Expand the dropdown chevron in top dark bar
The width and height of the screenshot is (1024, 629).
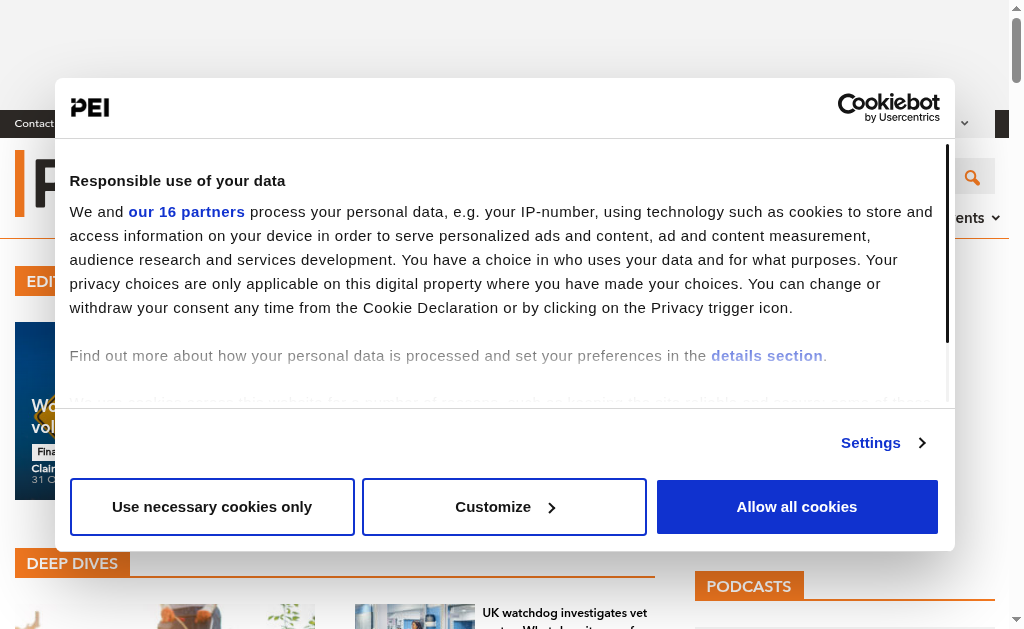[x=965, y=124]
